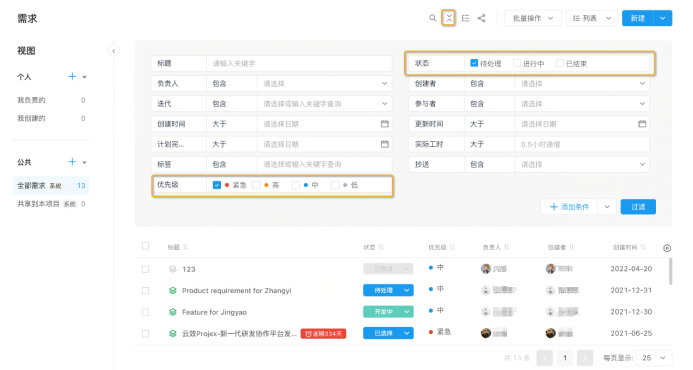Expand the dropdown arrow beside 添加条件
Screen dimensions: 693x370
tap(607, 207)
